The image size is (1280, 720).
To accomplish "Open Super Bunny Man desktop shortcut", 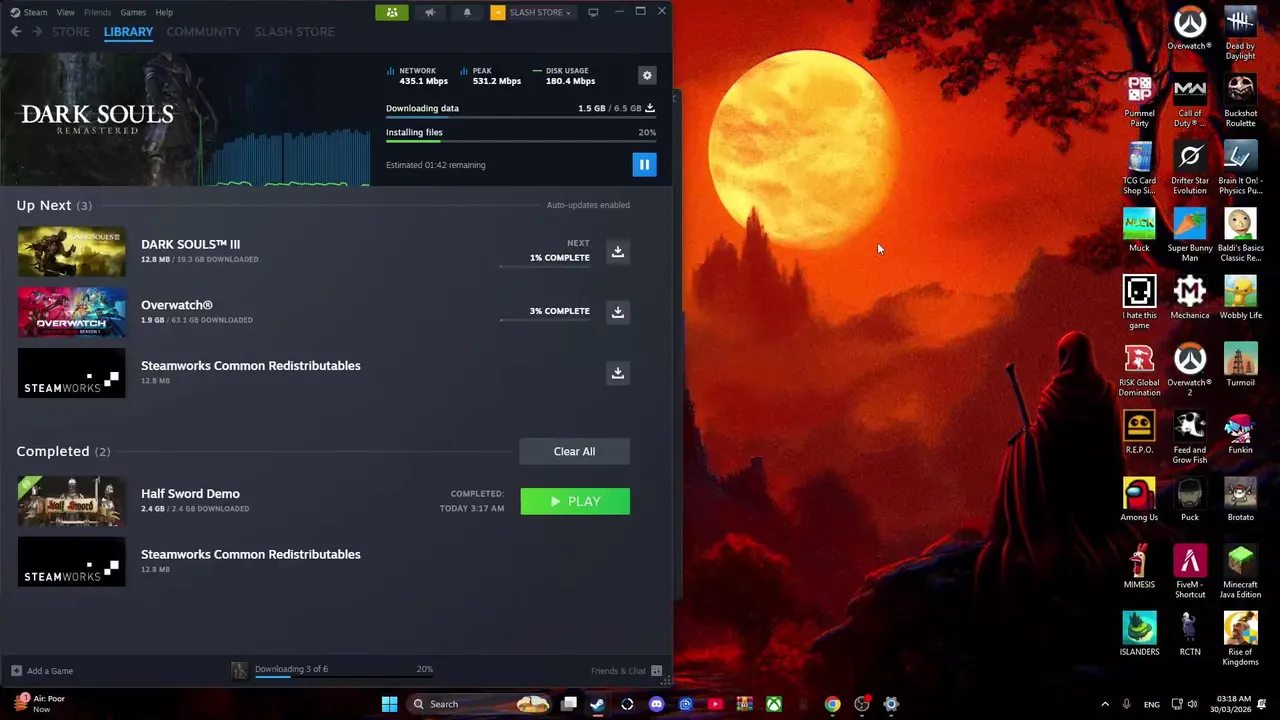I will [x=1189, y=235].
